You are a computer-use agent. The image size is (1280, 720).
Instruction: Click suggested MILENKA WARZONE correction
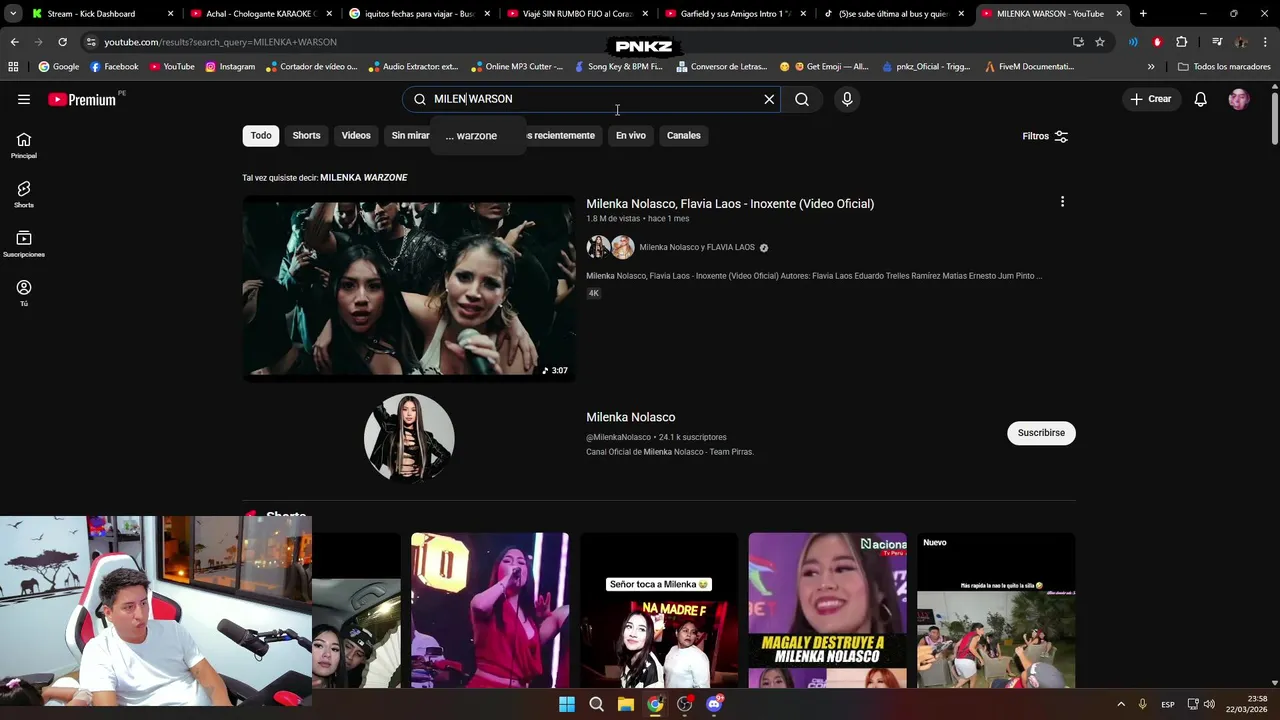click(363, 178)
